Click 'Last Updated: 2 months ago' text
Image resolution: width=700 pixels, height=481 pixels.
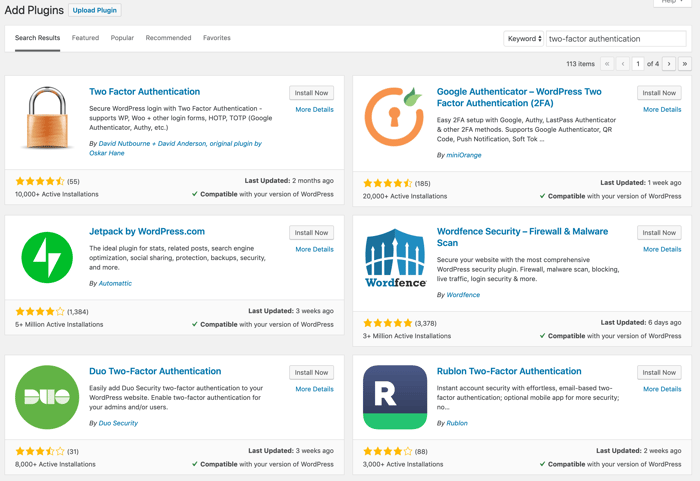click(289, 180)
